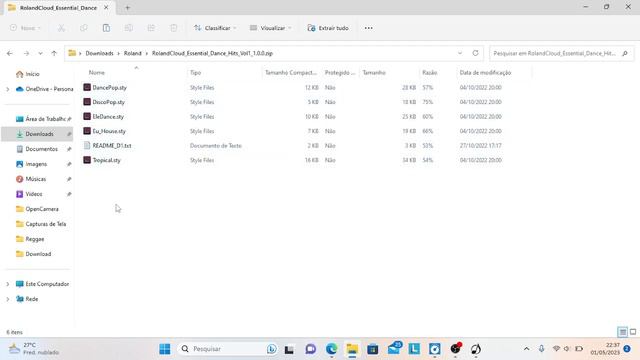
Task: Open Windows Start button on taskbar
Action: tap(165, 349)
